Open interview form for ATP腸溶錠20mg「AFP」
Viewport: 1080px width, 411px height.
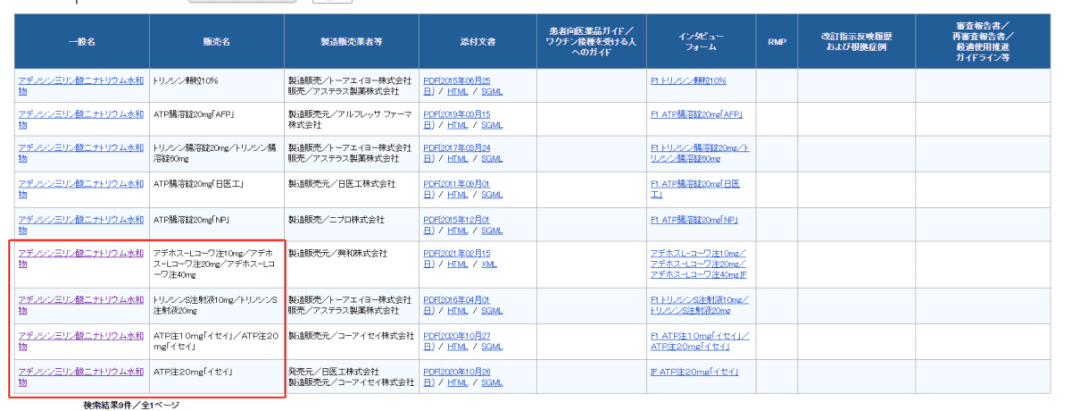[x=696, y=115]
